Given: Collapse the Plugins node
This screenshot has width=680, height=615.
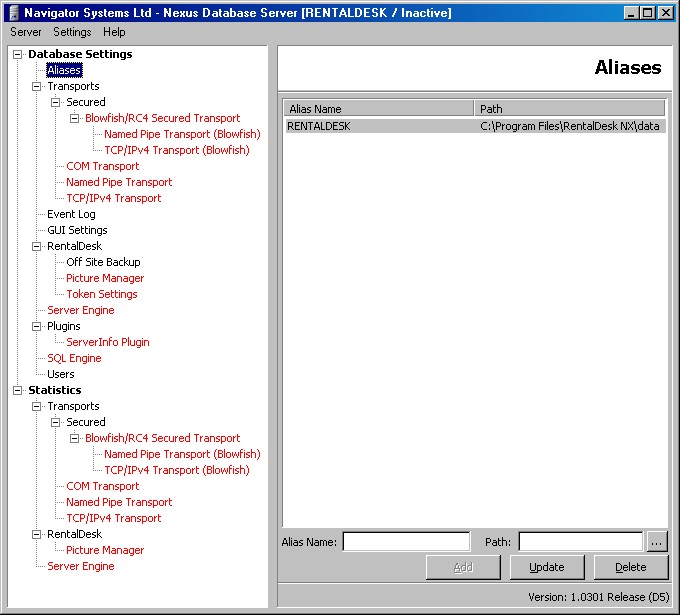Looking at the screenshot, I should [x=36, y=326].
